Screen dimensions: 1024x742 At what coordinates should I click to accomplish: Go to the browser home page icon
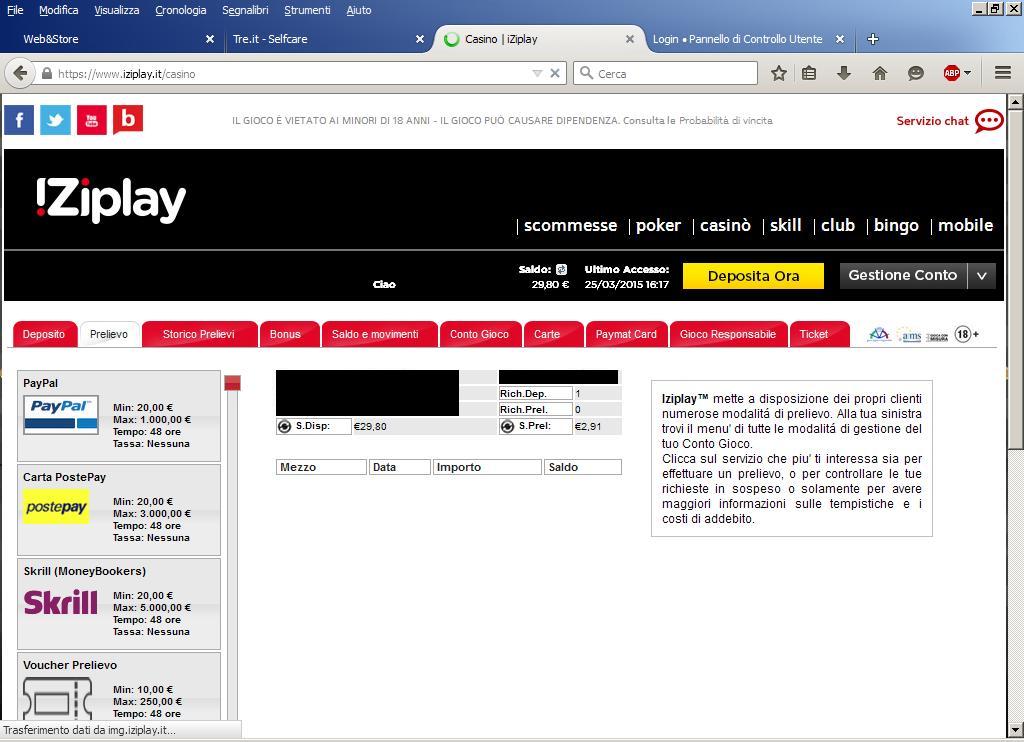tap(880, 73)
